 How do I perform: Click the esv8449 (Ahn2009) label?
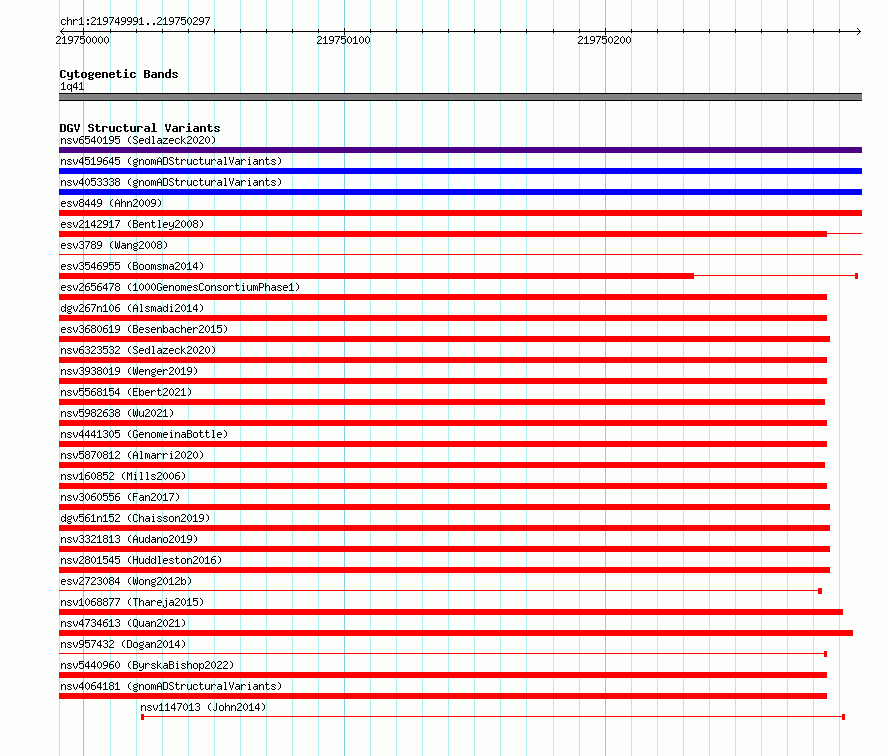coord(111,203)
